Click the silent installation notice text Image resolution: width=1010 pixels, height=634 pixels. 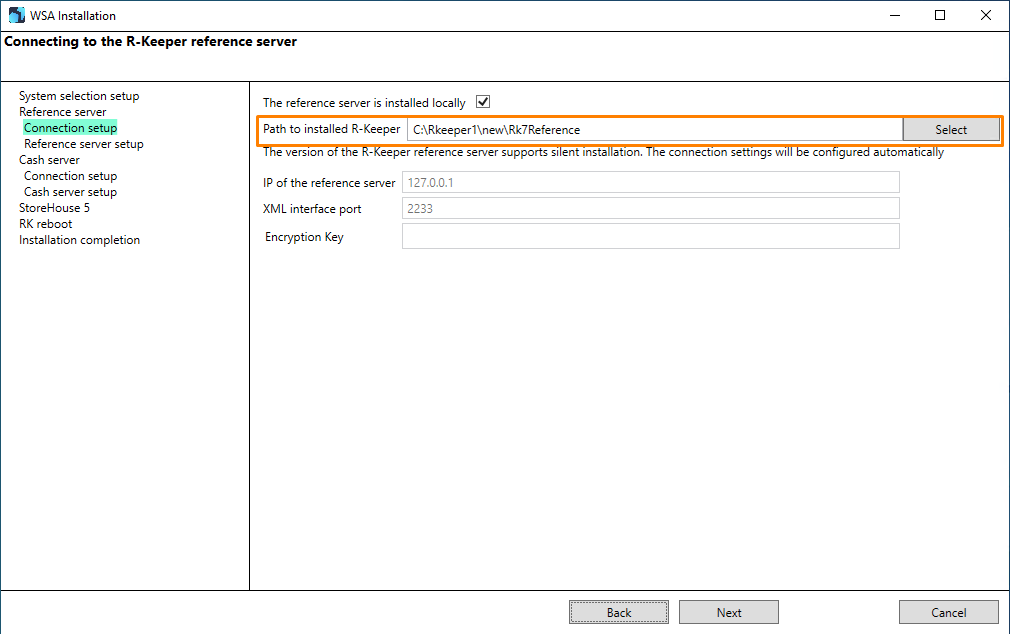click(x=603, y=152)
